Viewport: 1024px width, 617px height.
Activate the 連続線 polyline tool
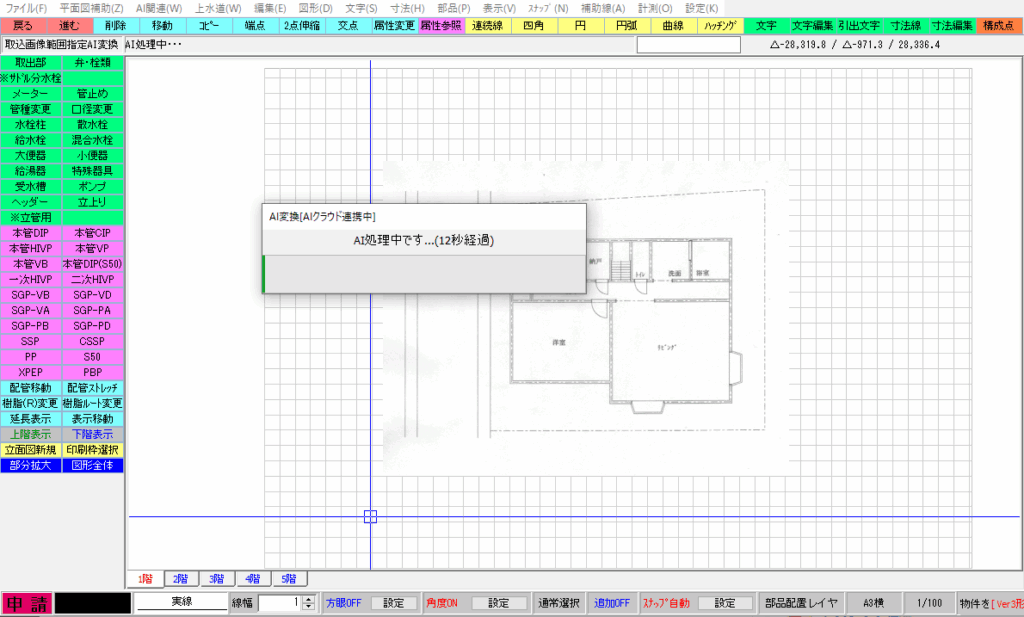click(x=487, y=25)
